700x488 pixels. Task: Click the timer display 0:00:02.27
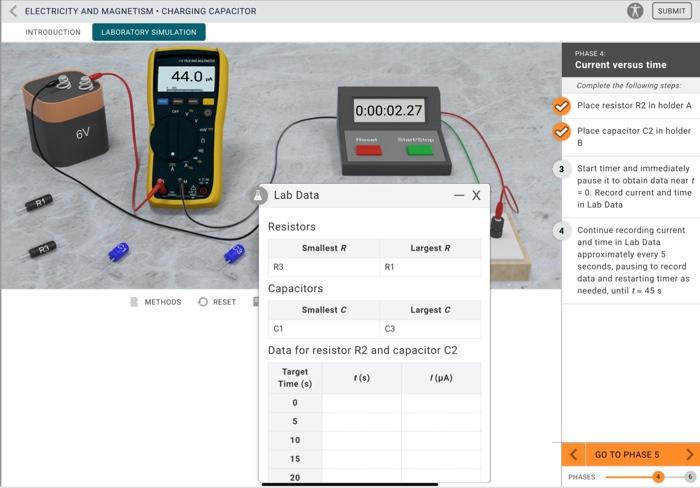pos(388,110)
